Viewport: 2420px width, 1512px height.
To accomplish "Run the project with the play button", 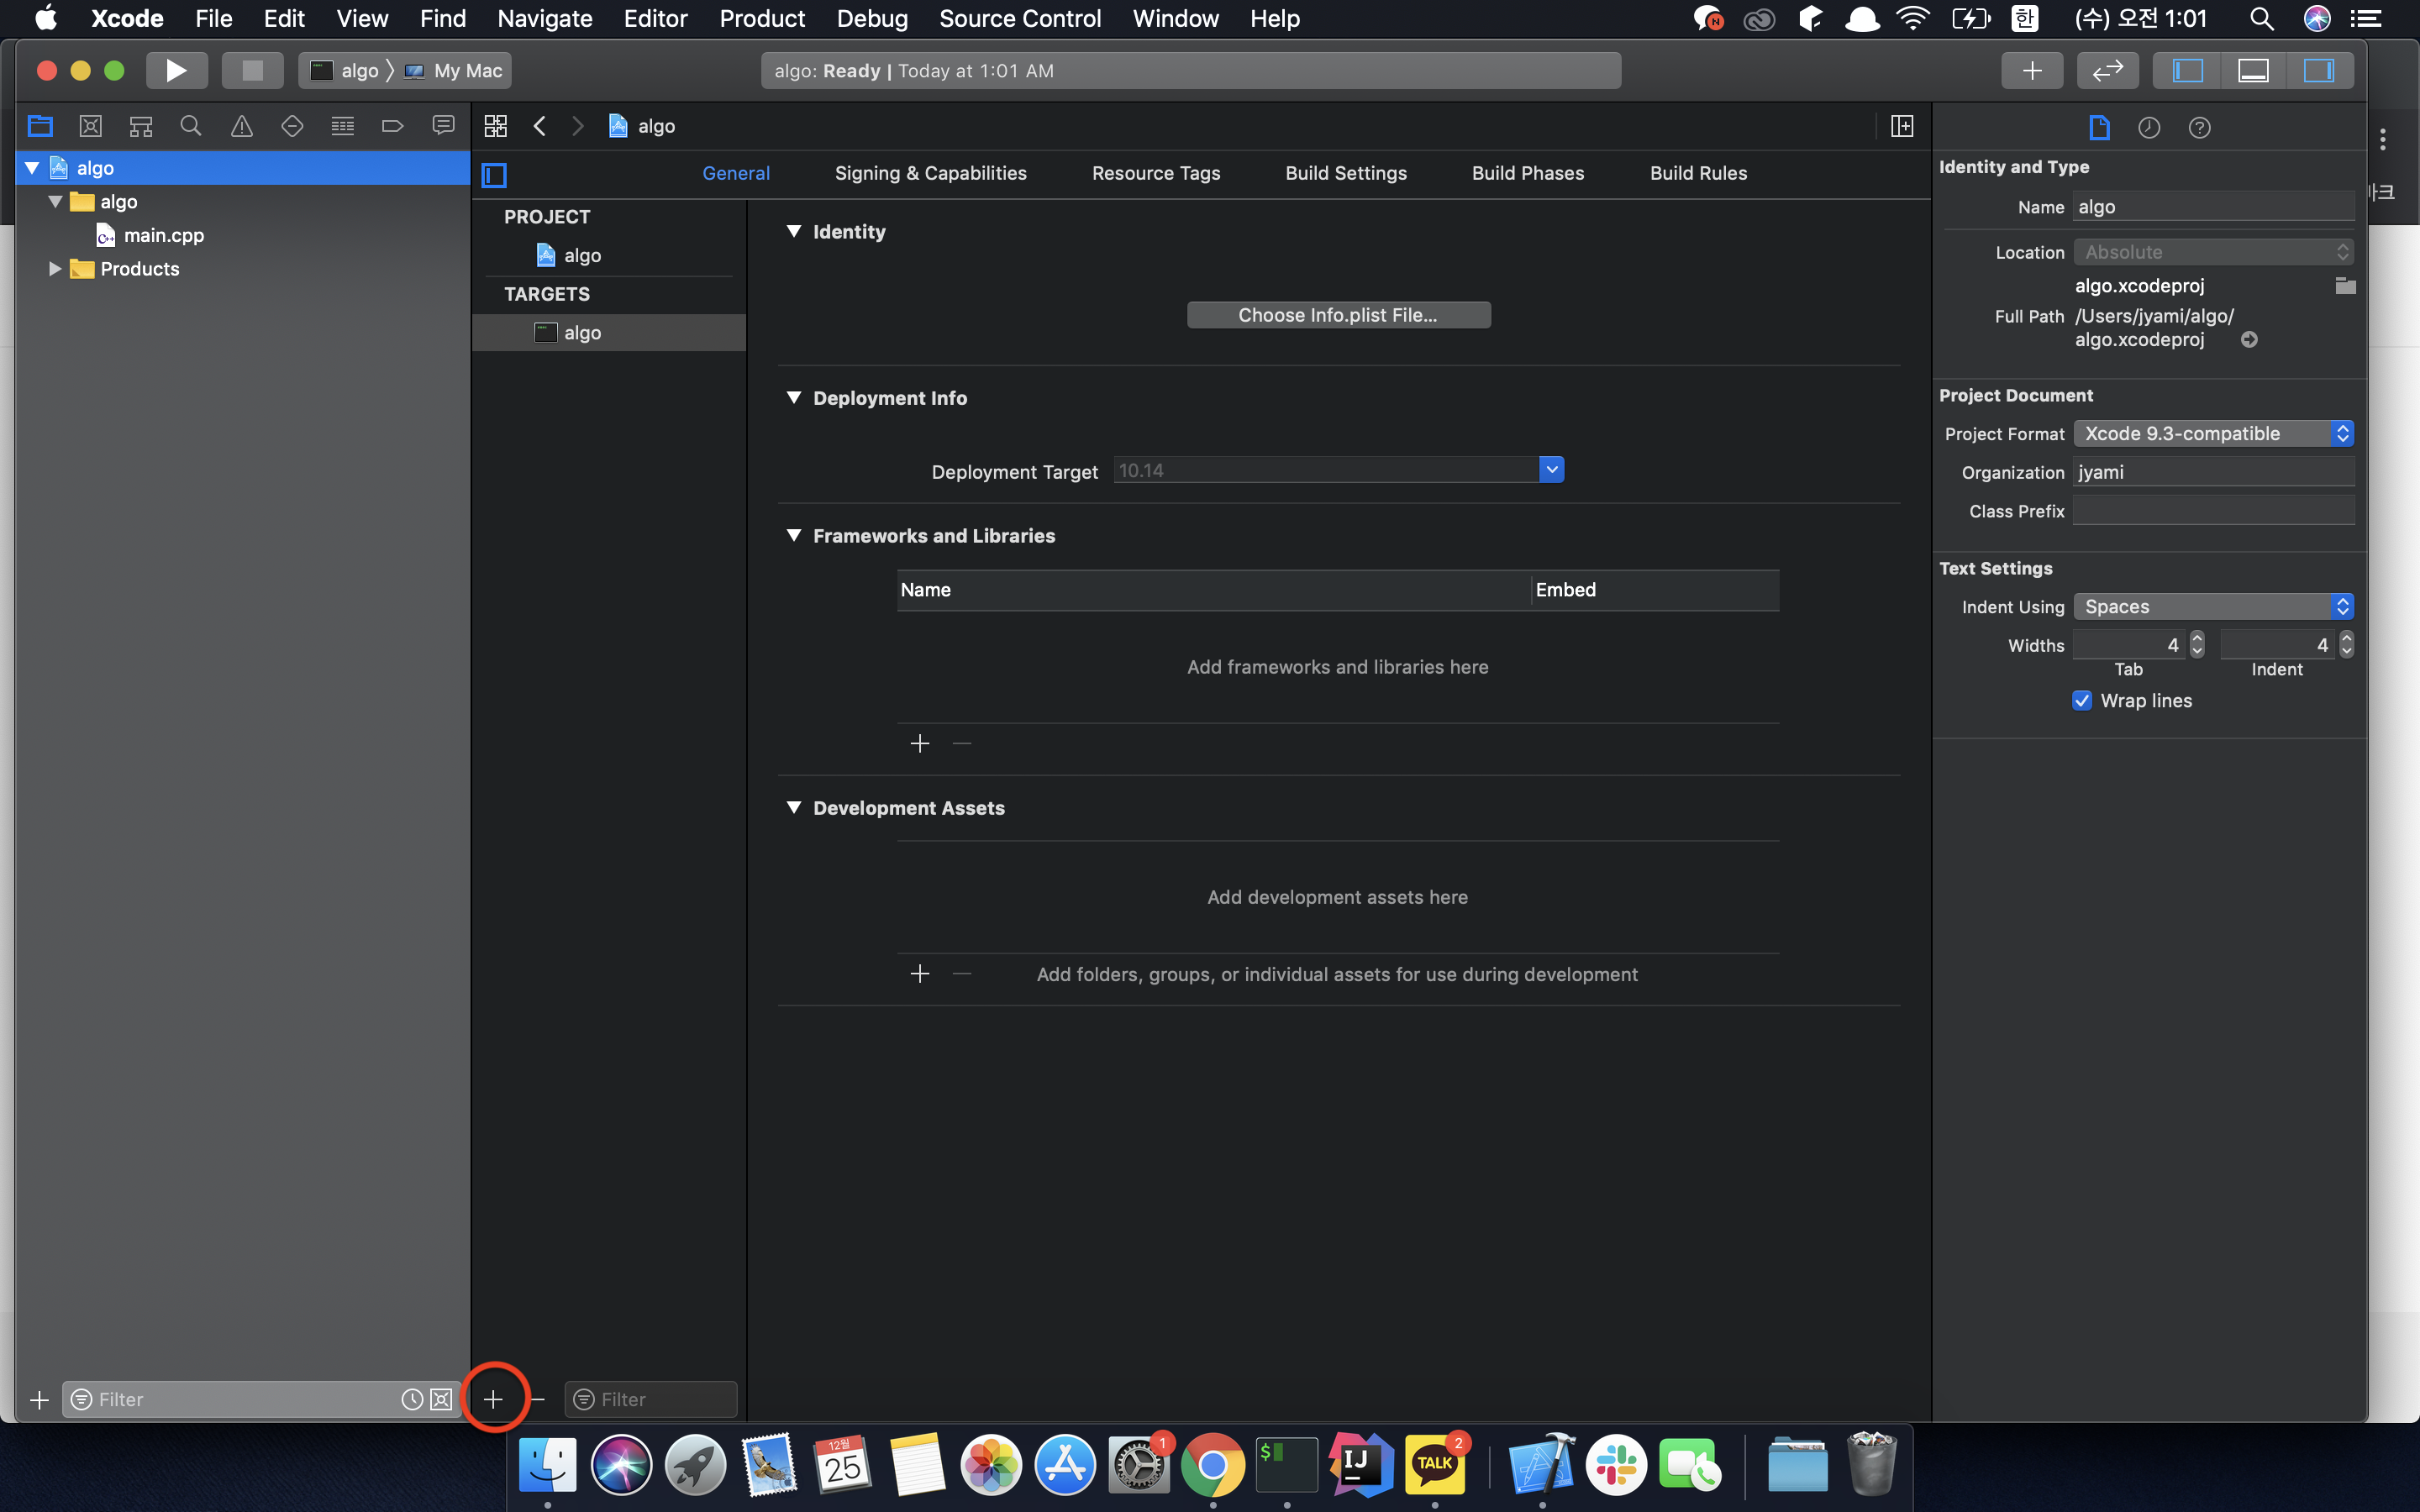I will click(176, 70).
